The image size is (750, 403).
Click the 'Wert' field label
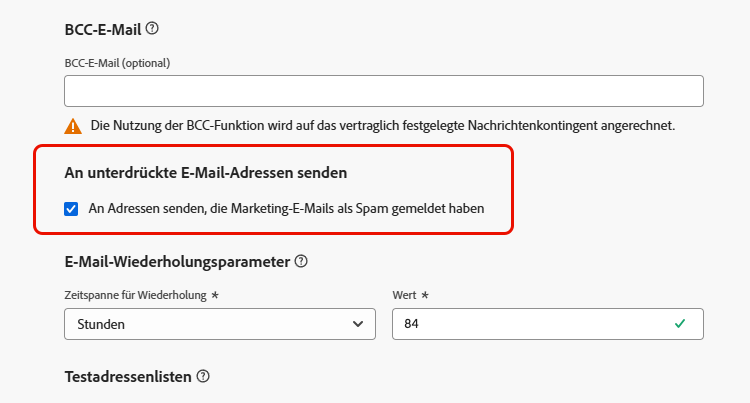(405, 295)
